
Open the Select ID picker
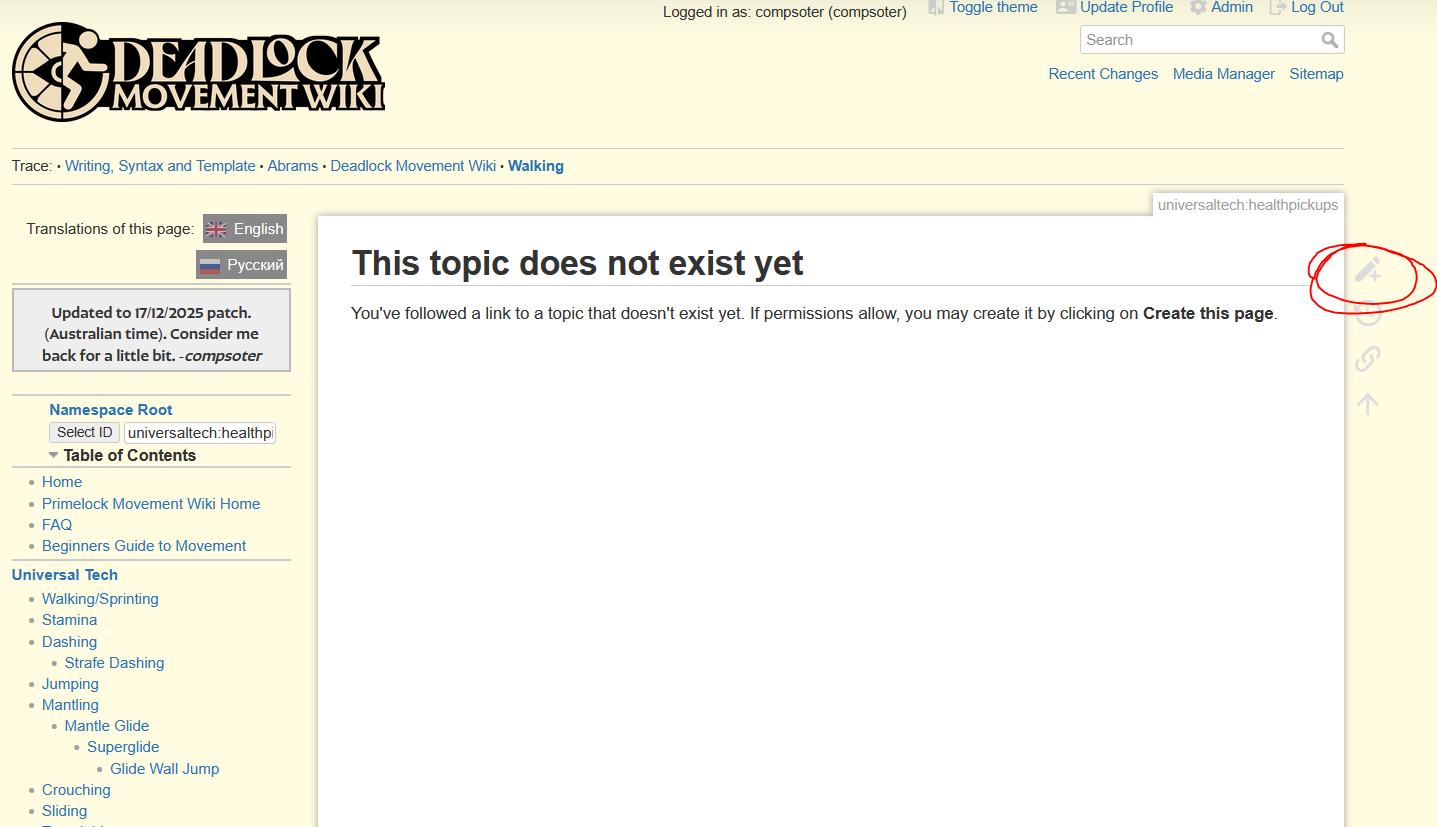tap(84, 432)
